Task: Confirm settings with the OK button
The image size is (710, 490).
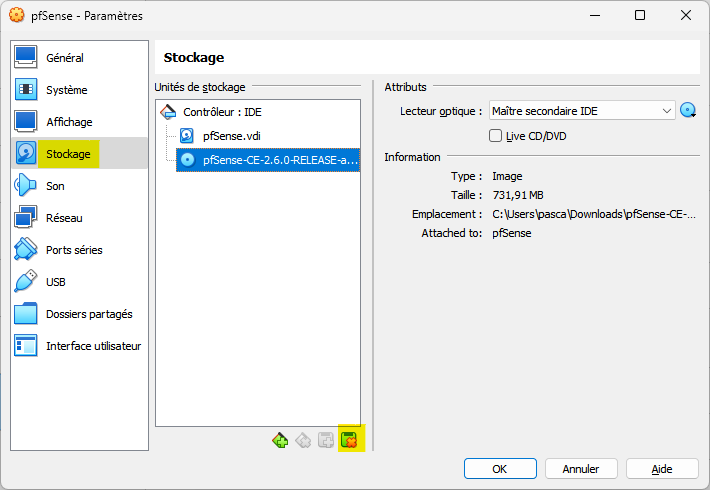Action: tap(500, 469)
